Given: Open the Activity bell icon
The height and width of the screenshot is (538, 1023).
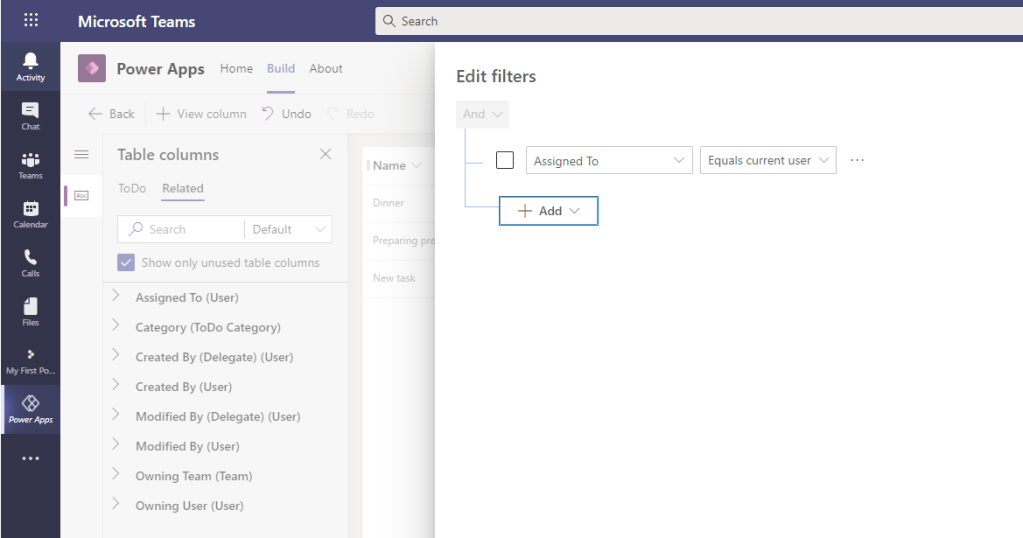Looking at the screenshot, I should [x=30, y=67].
